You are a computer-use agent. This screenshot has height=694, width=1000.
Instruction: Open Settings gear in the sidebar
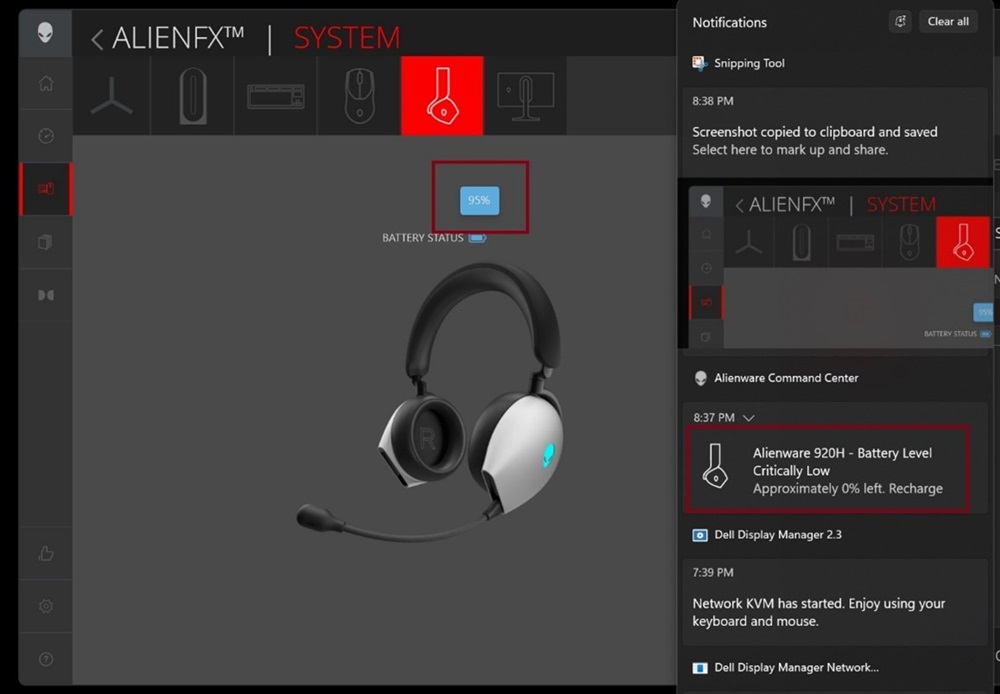click(x=45, y=606)
